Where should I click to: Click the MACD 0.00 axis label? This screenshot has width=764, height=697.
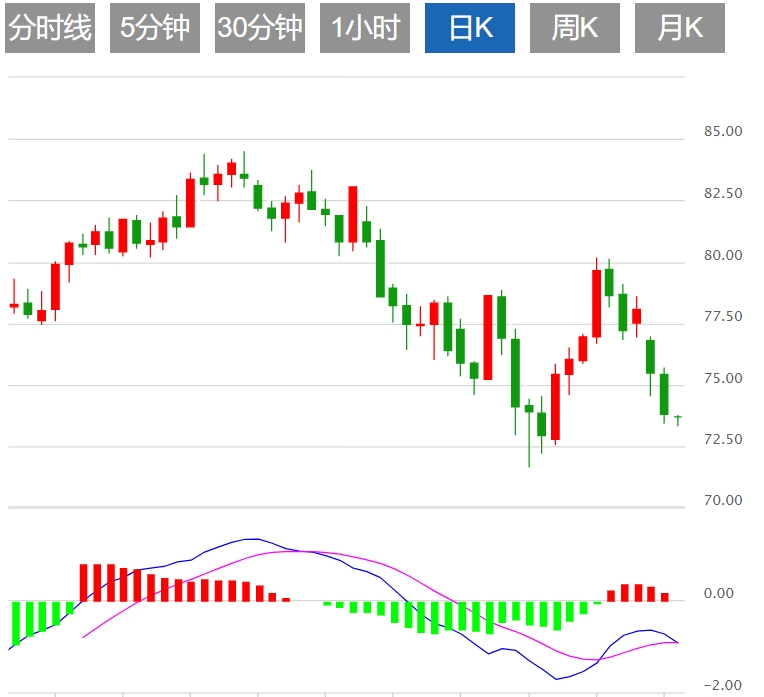[719, 593]
